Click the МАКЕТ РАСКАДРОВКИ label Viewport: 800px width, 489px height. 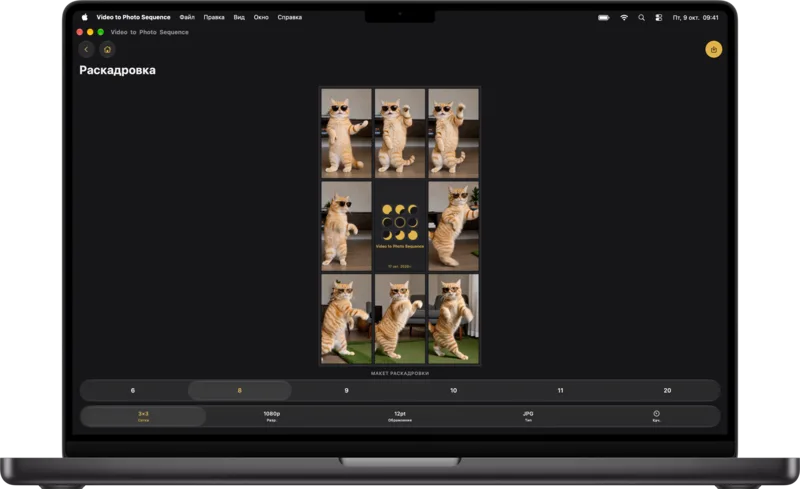point(400,373)
